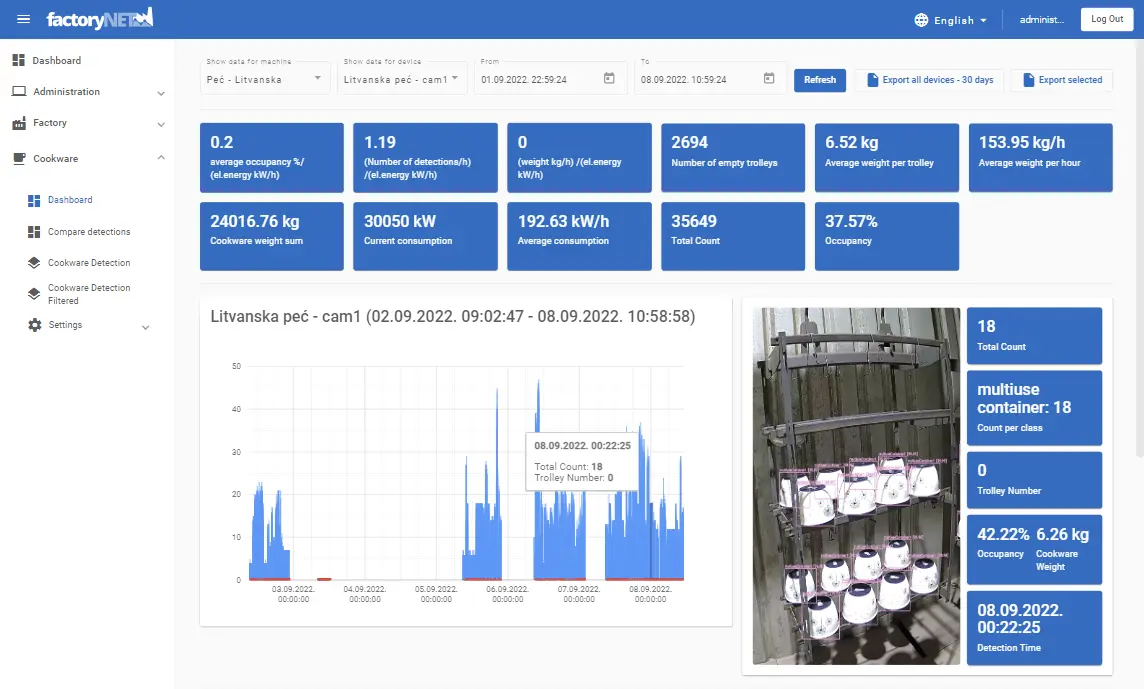Click the Administration laptop icon

19,91
